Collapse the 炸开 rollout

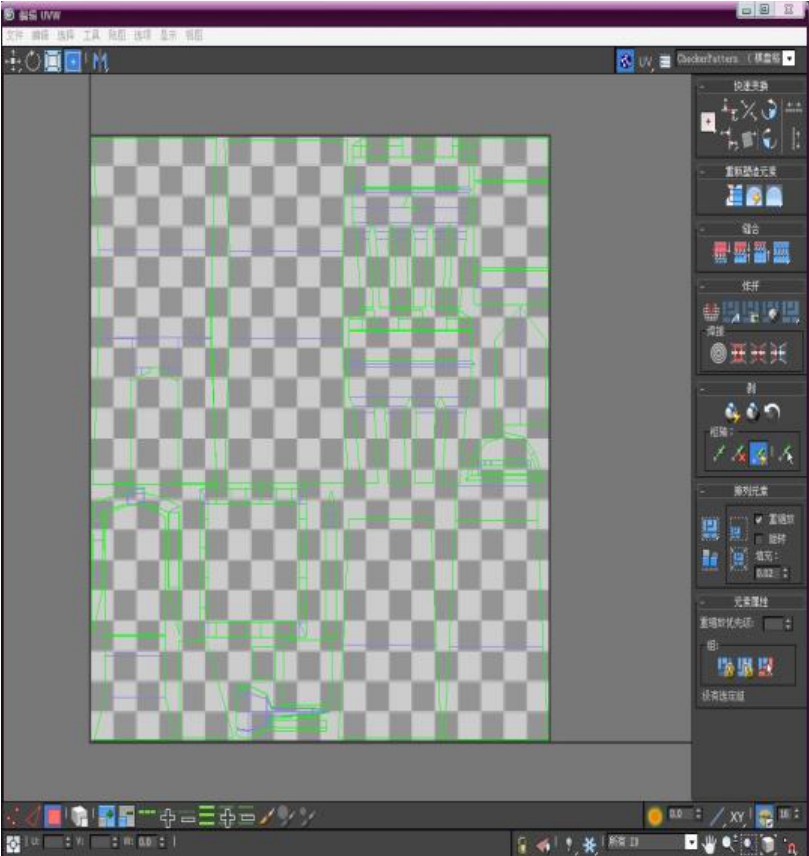[x=750, y=286]
